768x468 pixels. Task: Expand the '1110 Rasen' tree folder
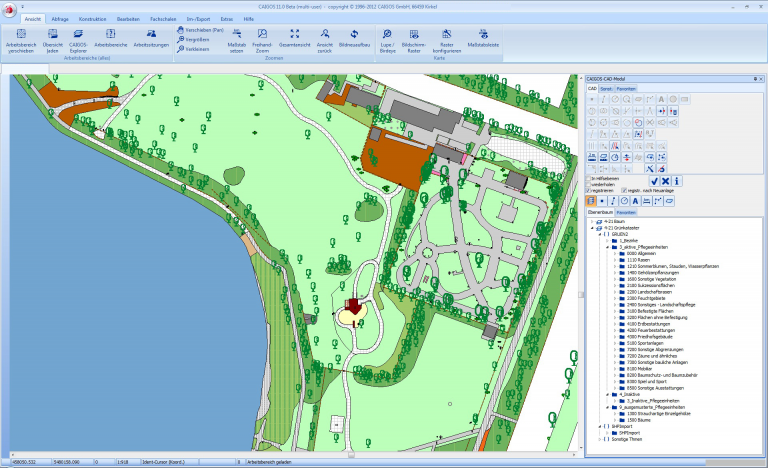click(615, 260)
